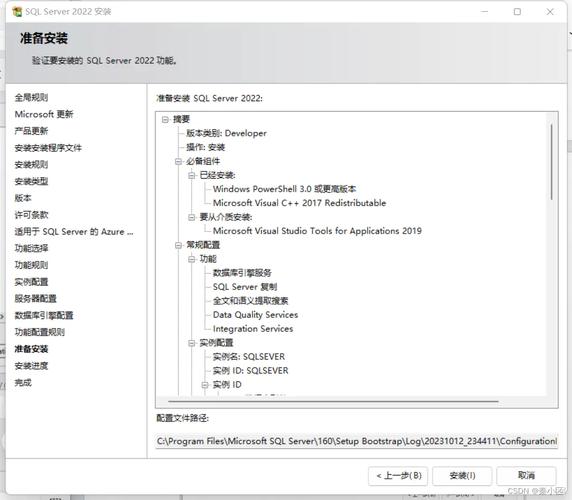Select the 数据库引擎服务 tree row
The height and width of the screenshot is (500, 572).
242,273
